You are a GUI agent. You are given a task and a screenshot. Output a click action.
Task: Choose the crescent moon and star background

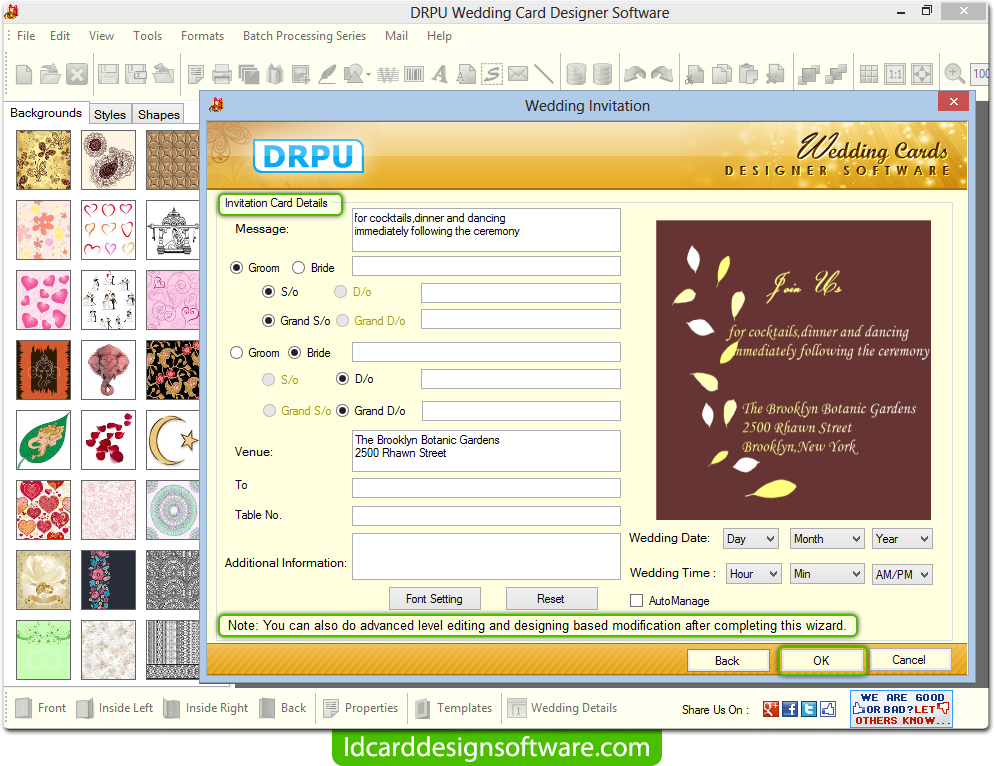click(x=172, y=439)
